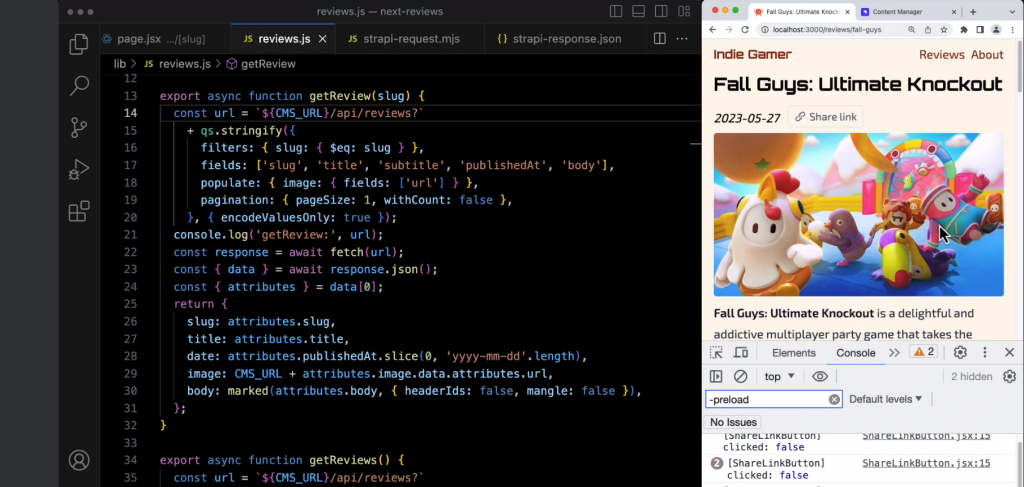Select the inspect element tool in DevTools
This screenshot has width=1024, height=487.
(x=716, y=353)
